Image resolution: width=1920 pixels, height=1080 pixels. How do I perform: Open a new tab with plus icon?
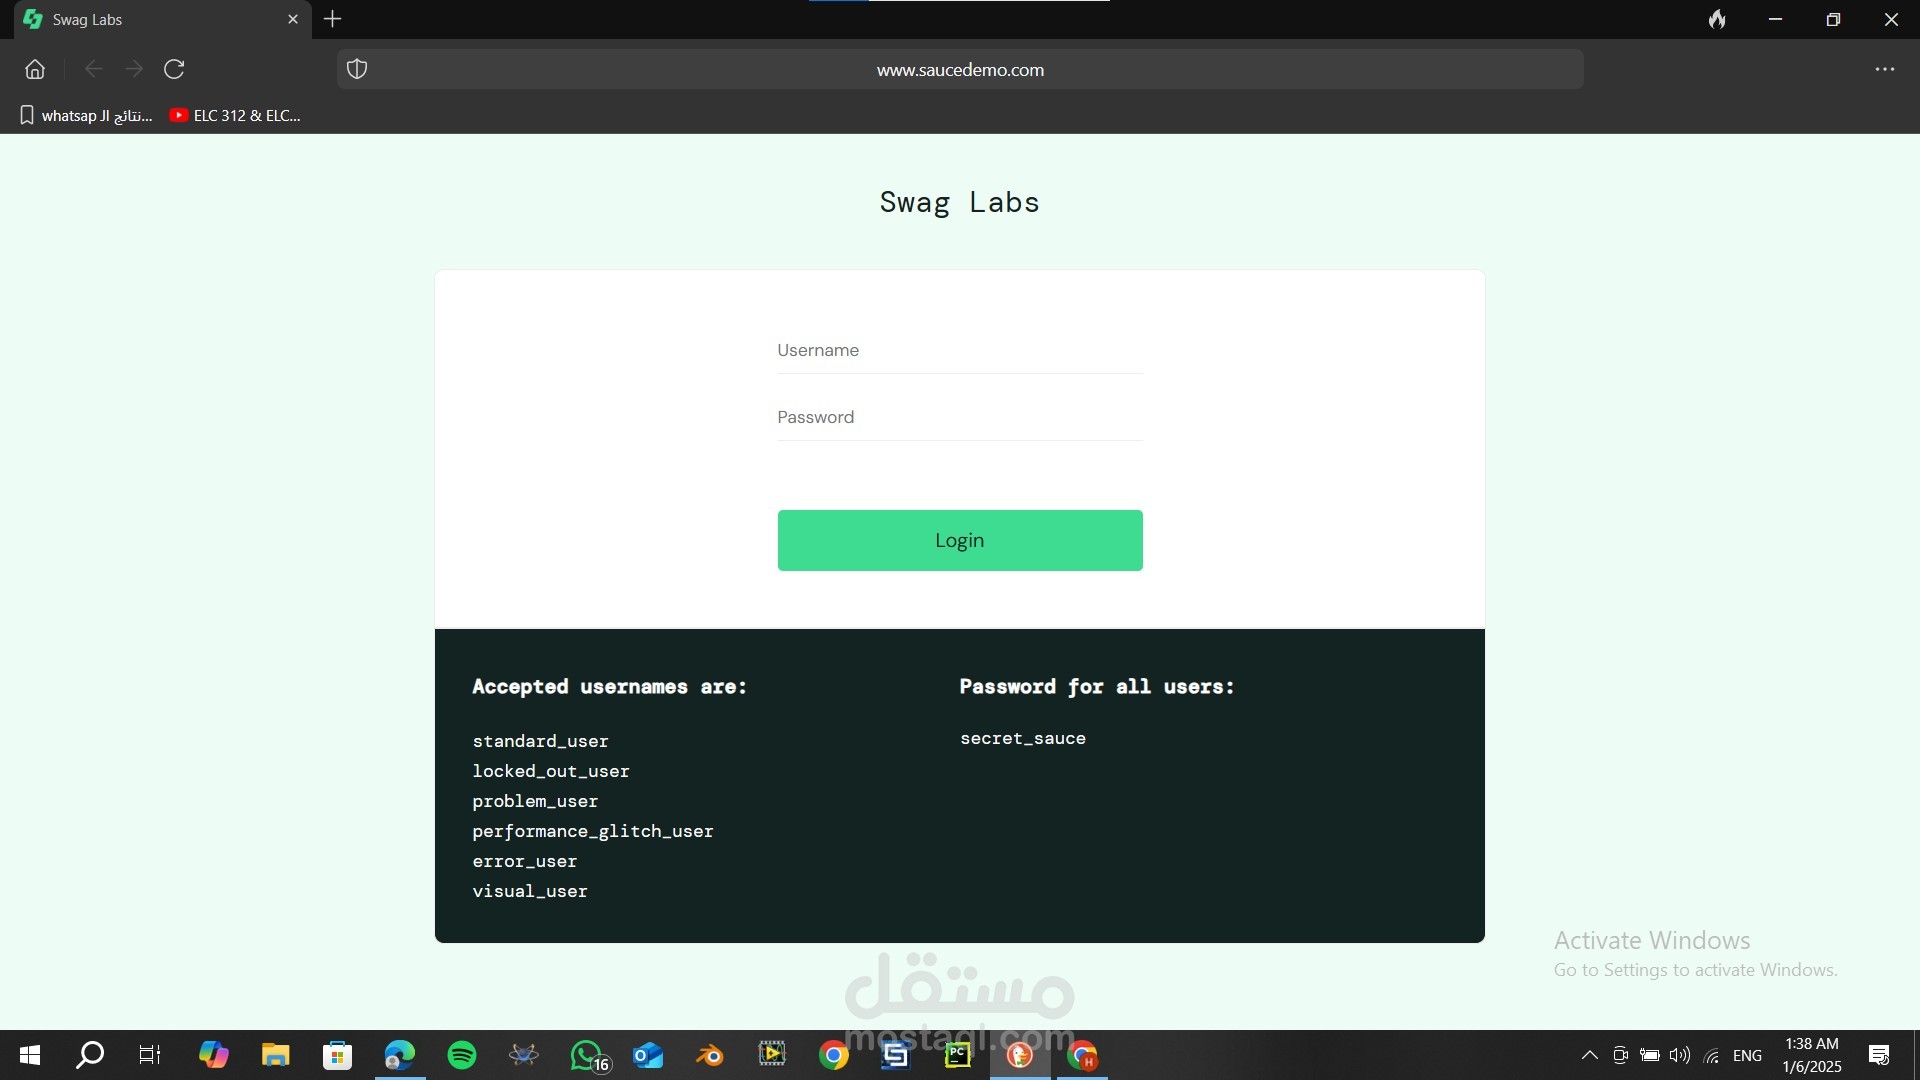(x=333, y=19)
